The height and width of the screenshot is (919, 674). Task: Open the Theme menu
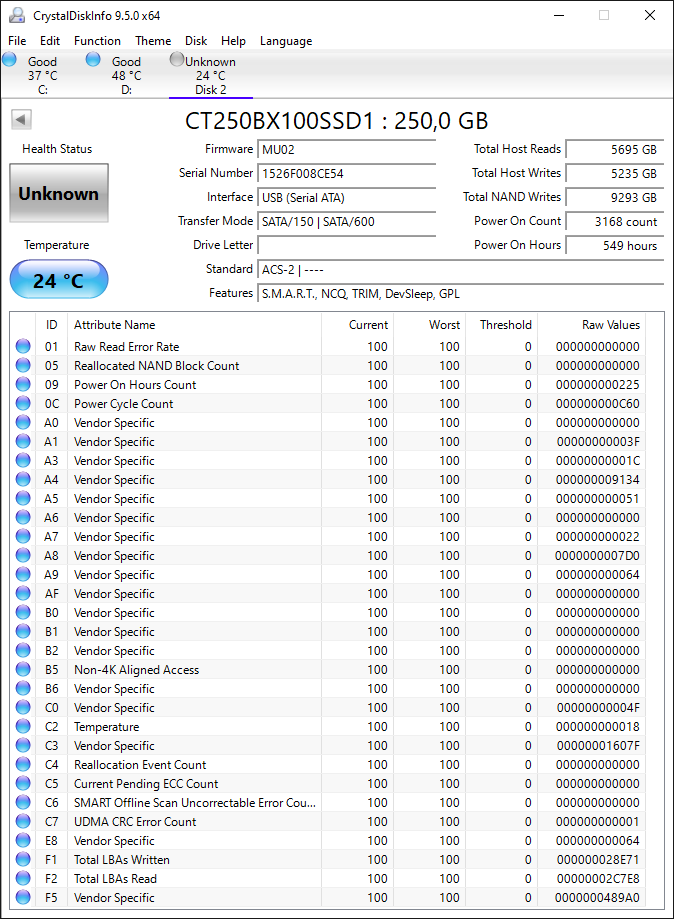(x=153, y=41)
